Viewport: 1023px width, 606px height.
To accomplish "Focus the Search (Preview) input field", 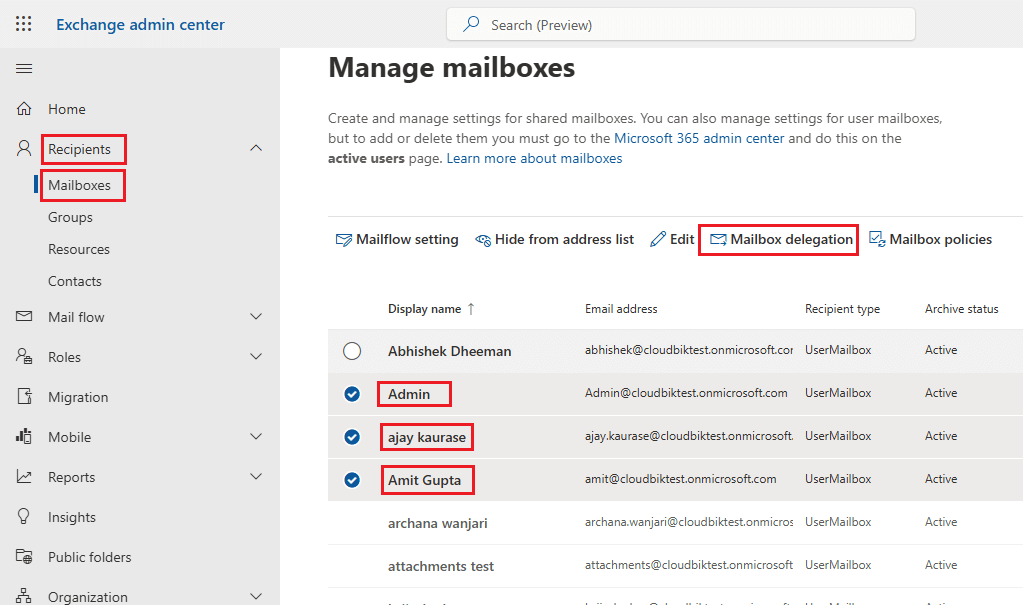I will (x=680, y=25).
